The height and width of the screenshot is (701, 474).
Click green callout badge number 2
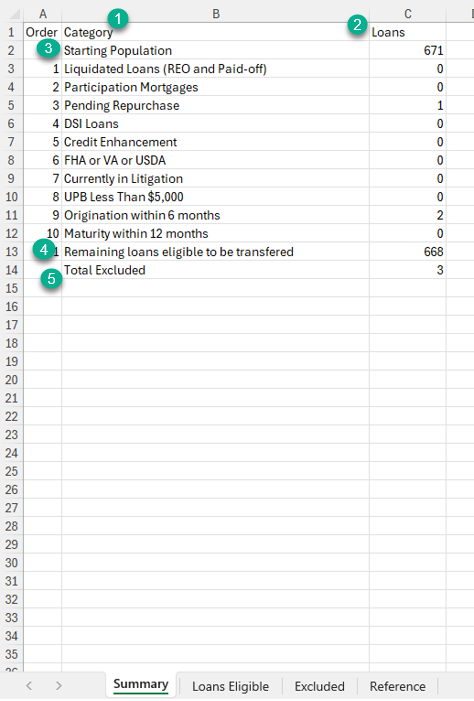coord(357,25)
